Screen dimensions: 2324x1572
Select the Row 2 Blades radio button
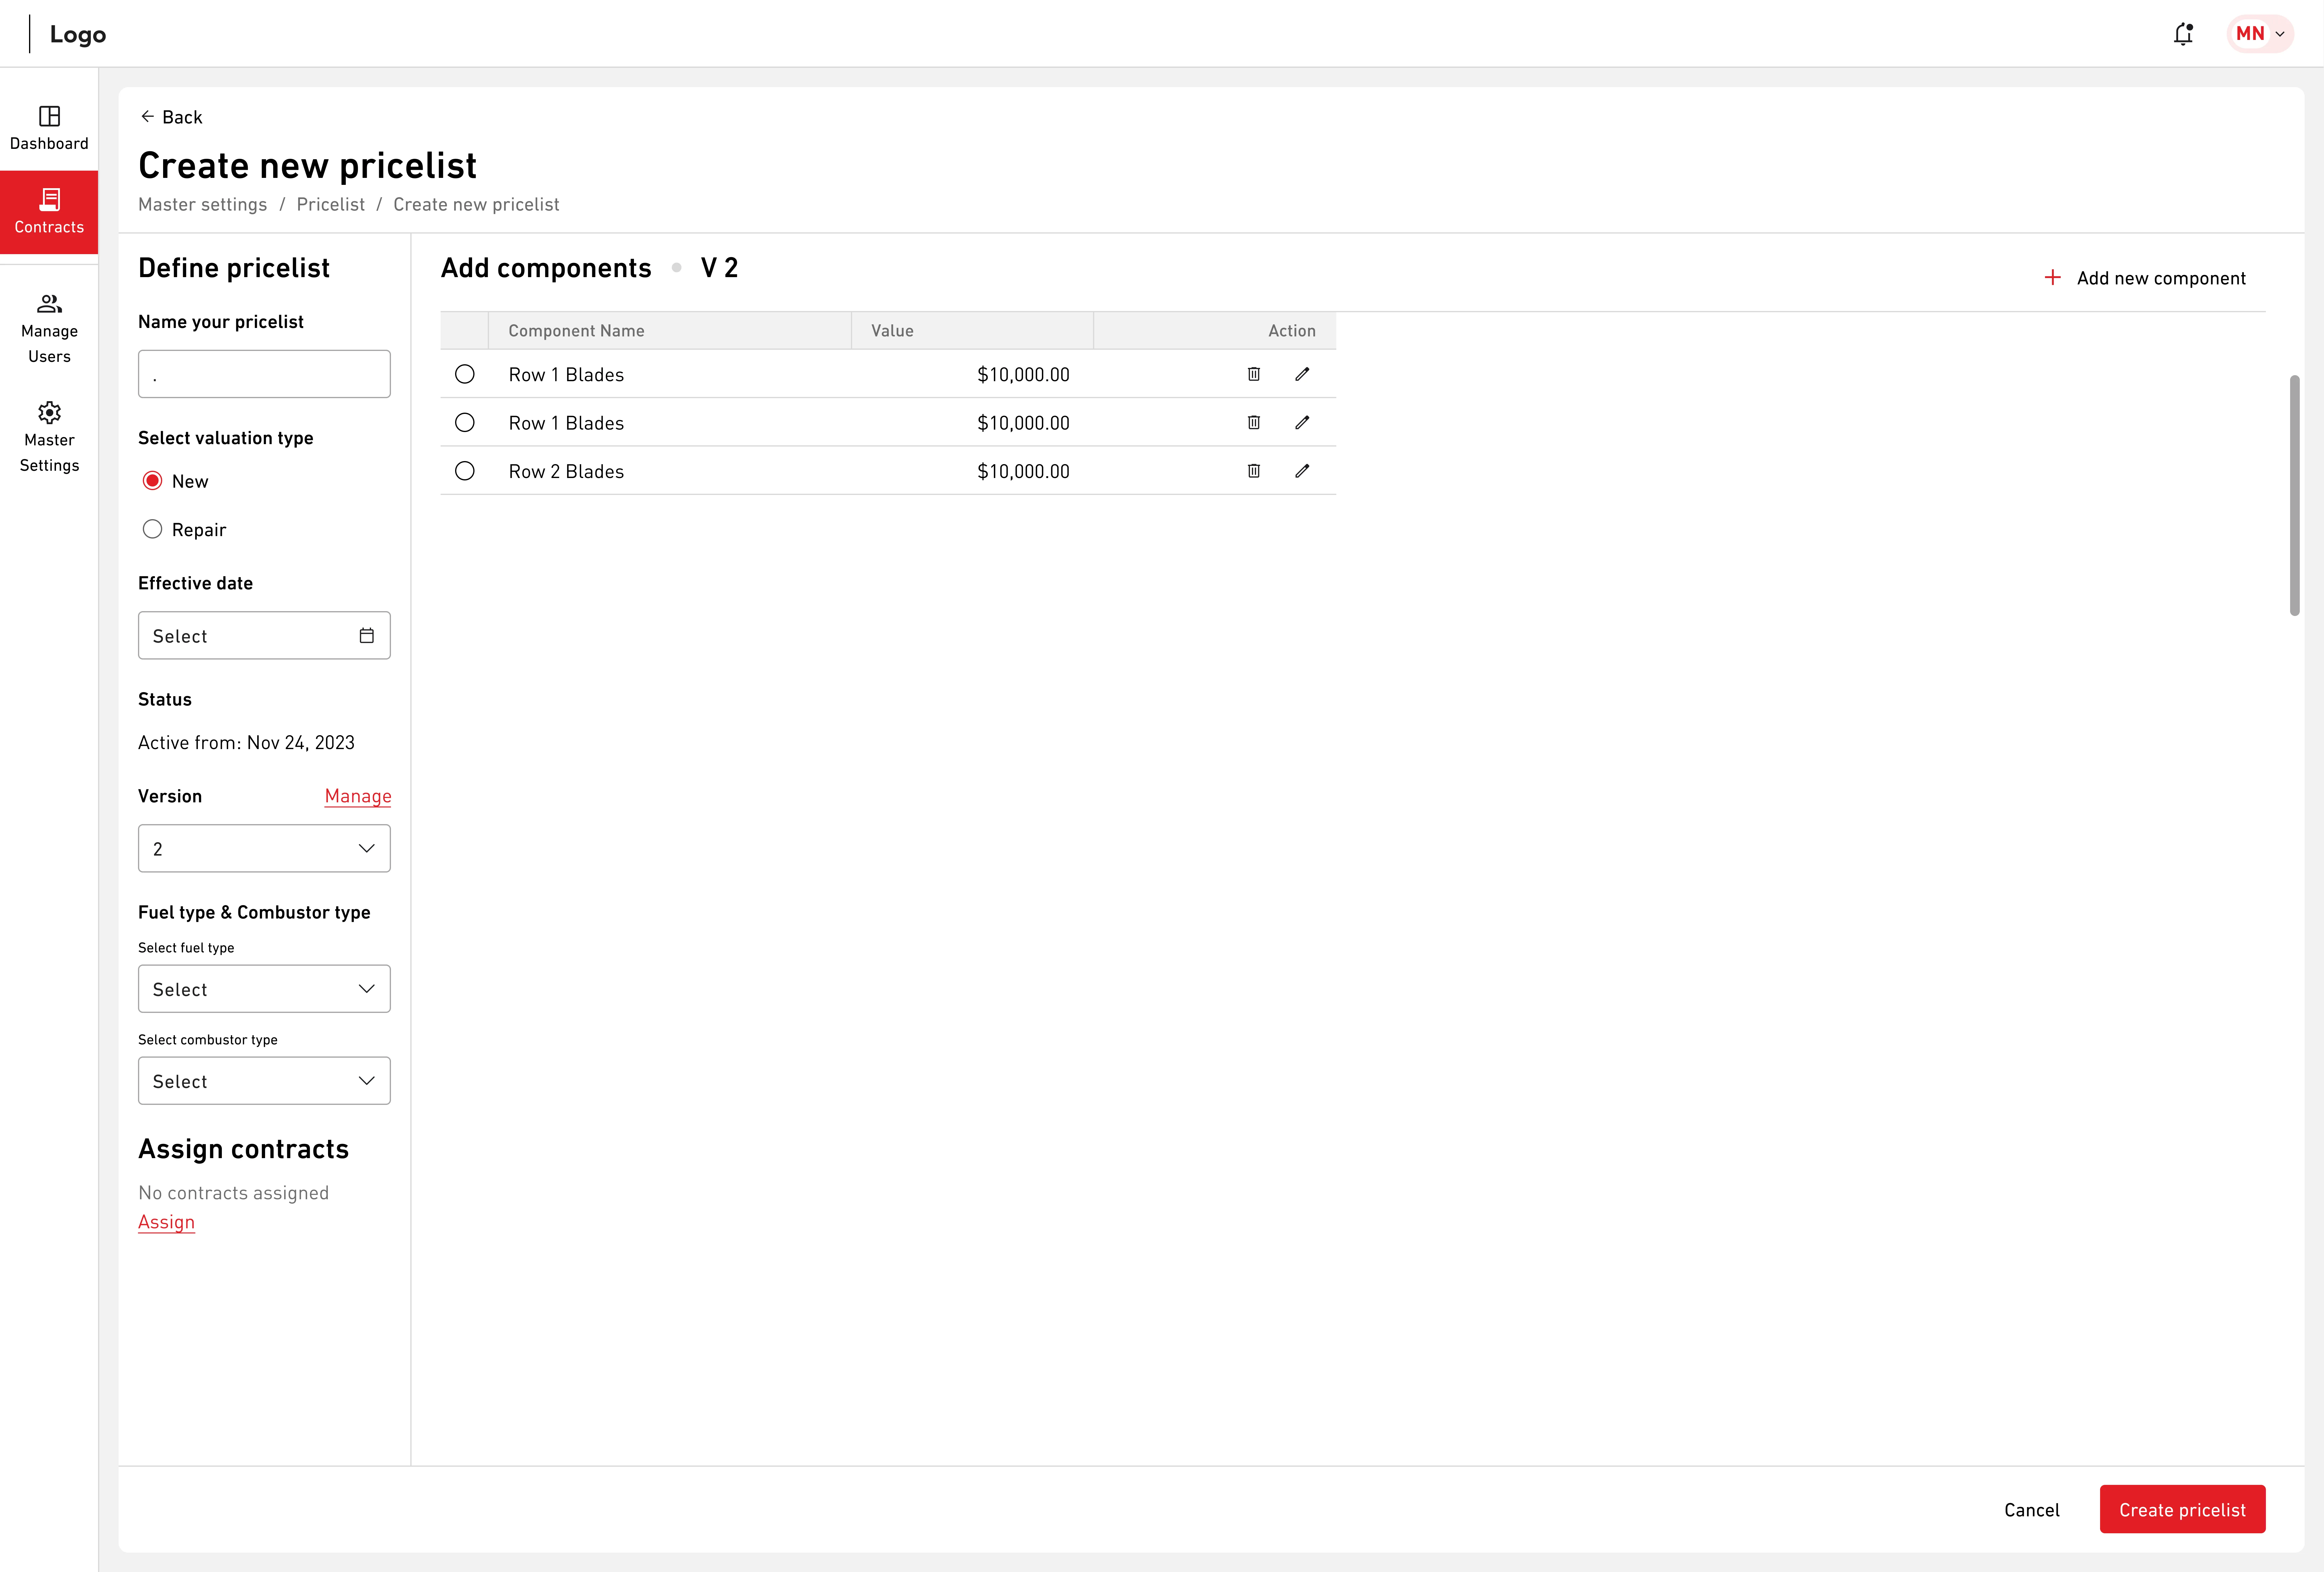(465, 471)
